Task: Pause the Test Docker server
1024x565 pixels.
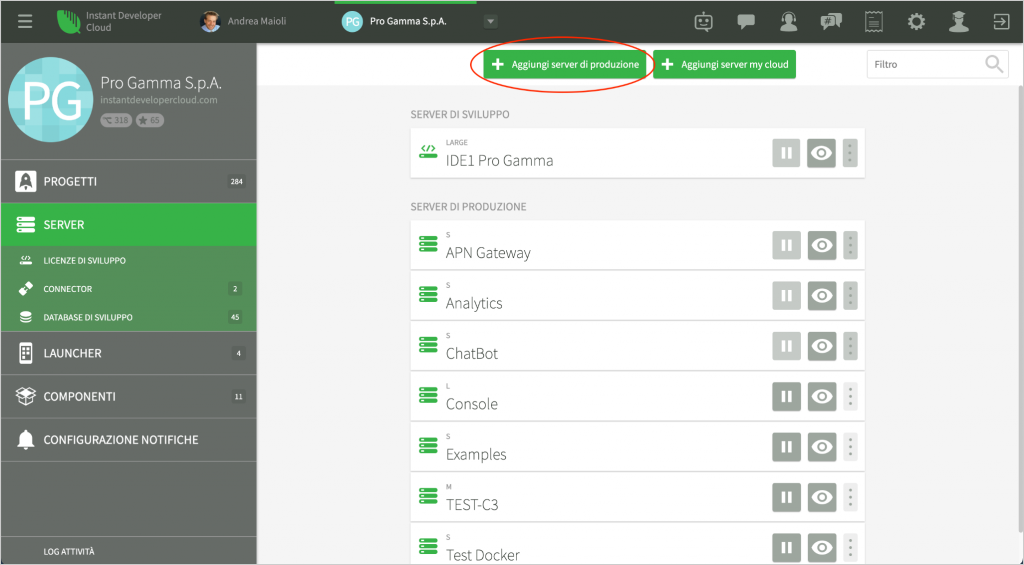Action: coord(786,547)
